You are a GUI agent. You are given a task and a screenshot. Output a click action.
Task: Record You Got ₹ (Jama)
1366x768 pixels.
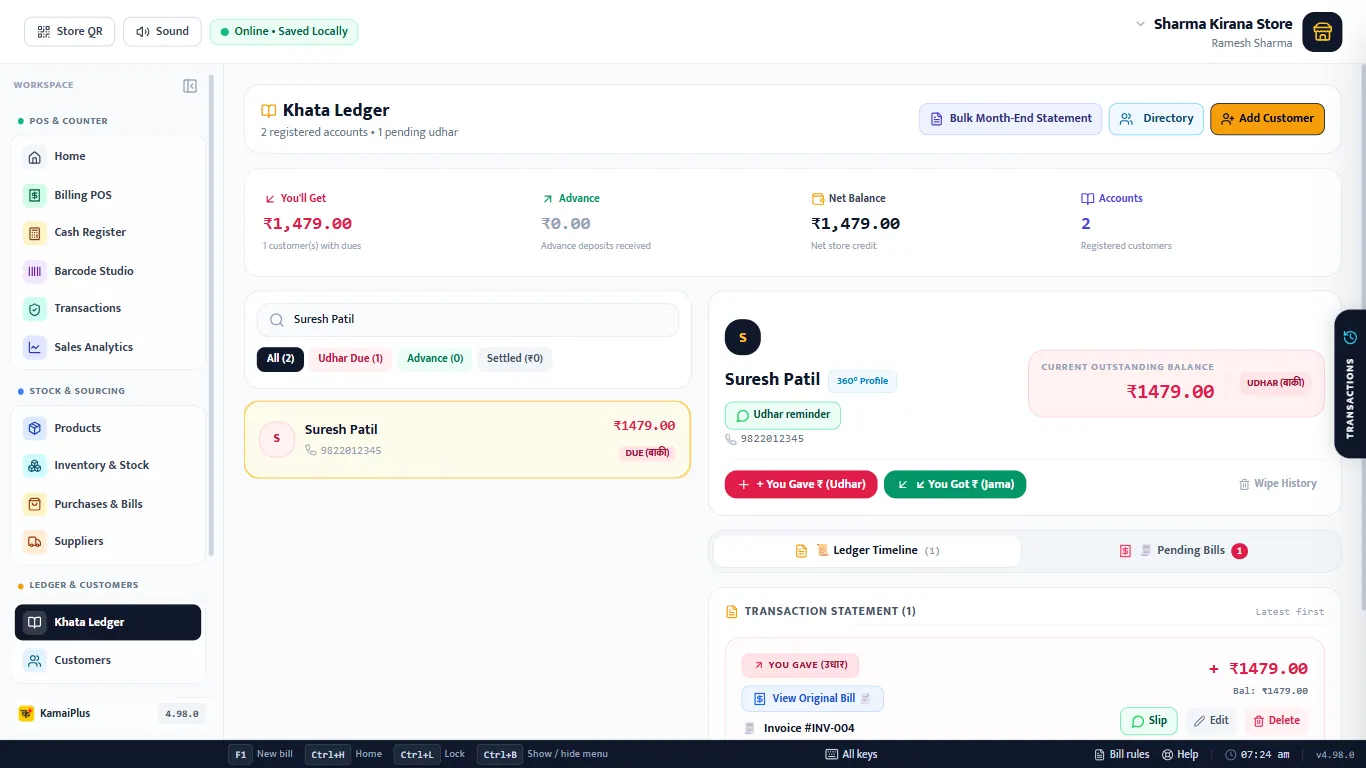tap(955, 484)
